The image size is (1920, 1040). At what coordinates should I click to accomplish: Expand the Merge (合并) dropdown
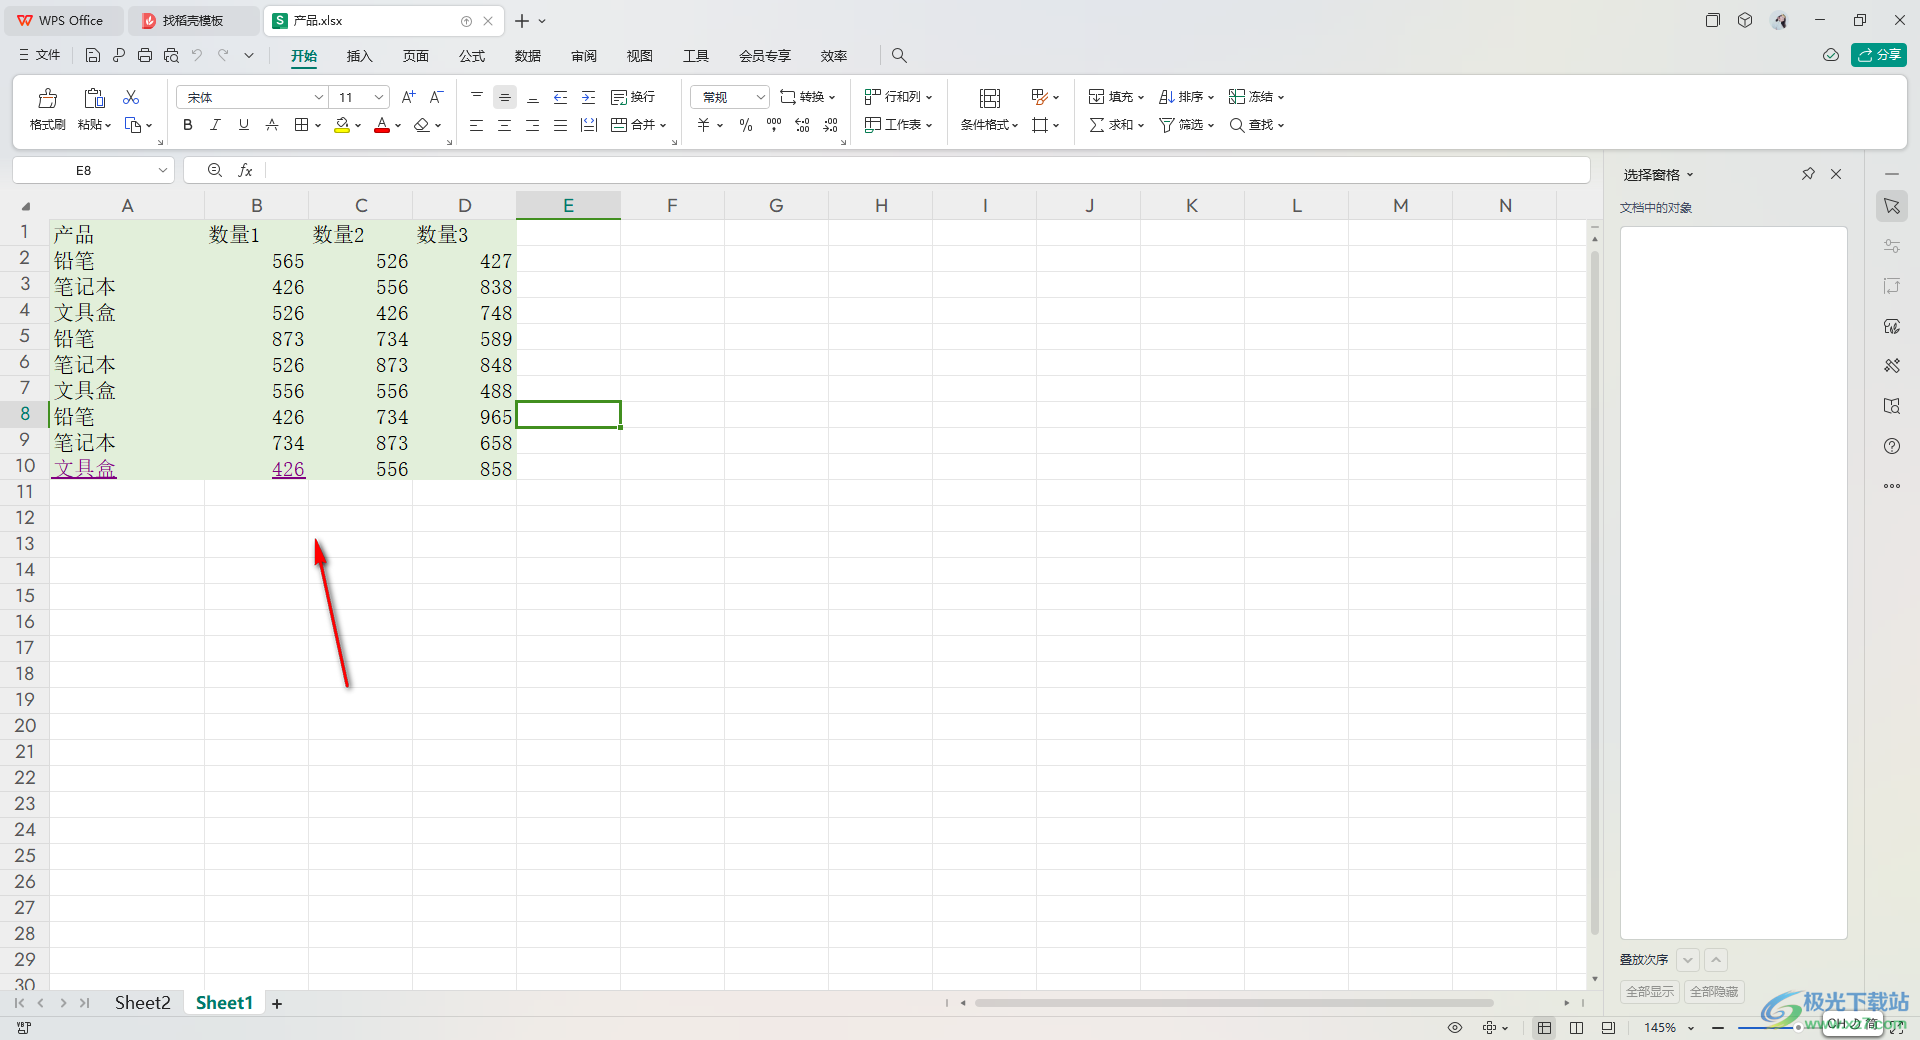coord(663,126)
